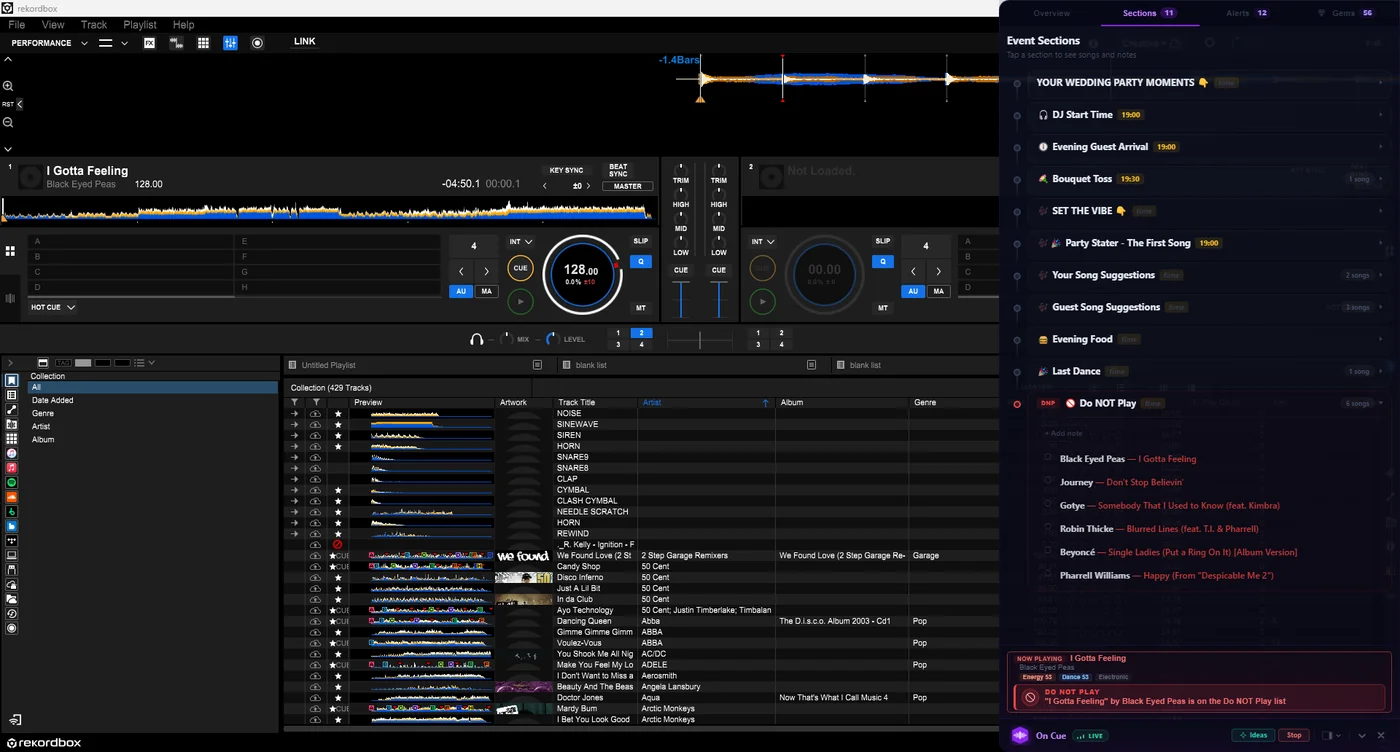Toggle the blue mixer panel icon
Screen dimensions: 1400x752
(x=231, y=43)
